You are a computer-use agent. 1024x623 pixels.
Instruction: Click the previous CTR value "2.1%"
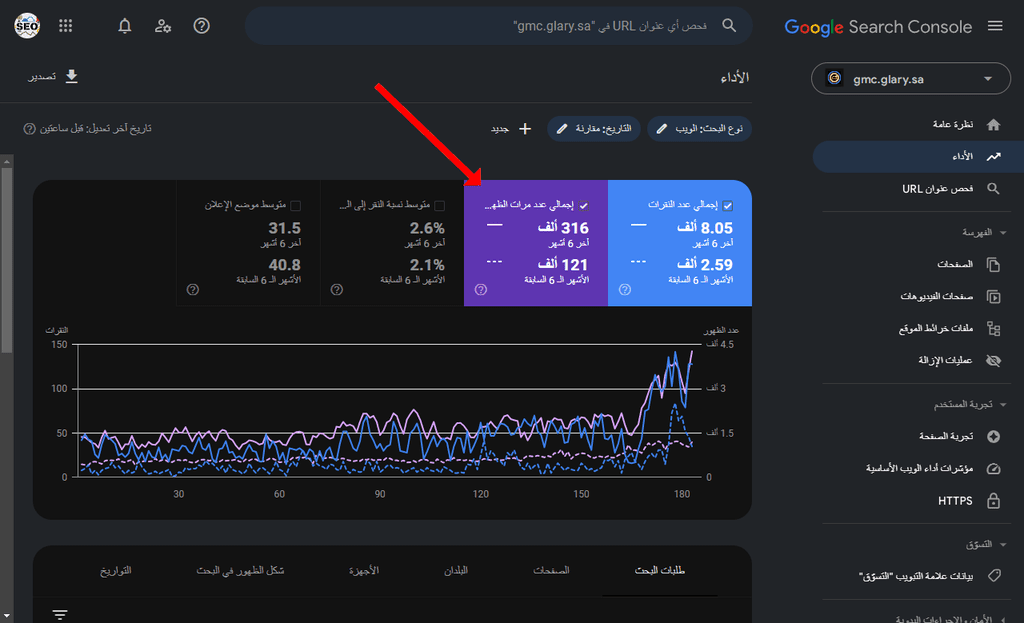(x=427, y=264)
